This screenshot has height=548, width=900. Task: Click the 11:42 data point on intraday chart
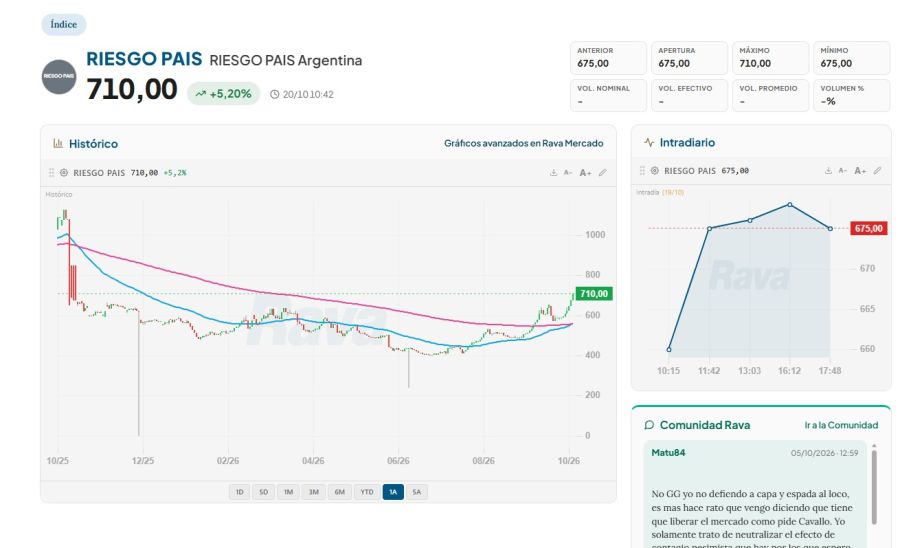(x=709, y=228)
